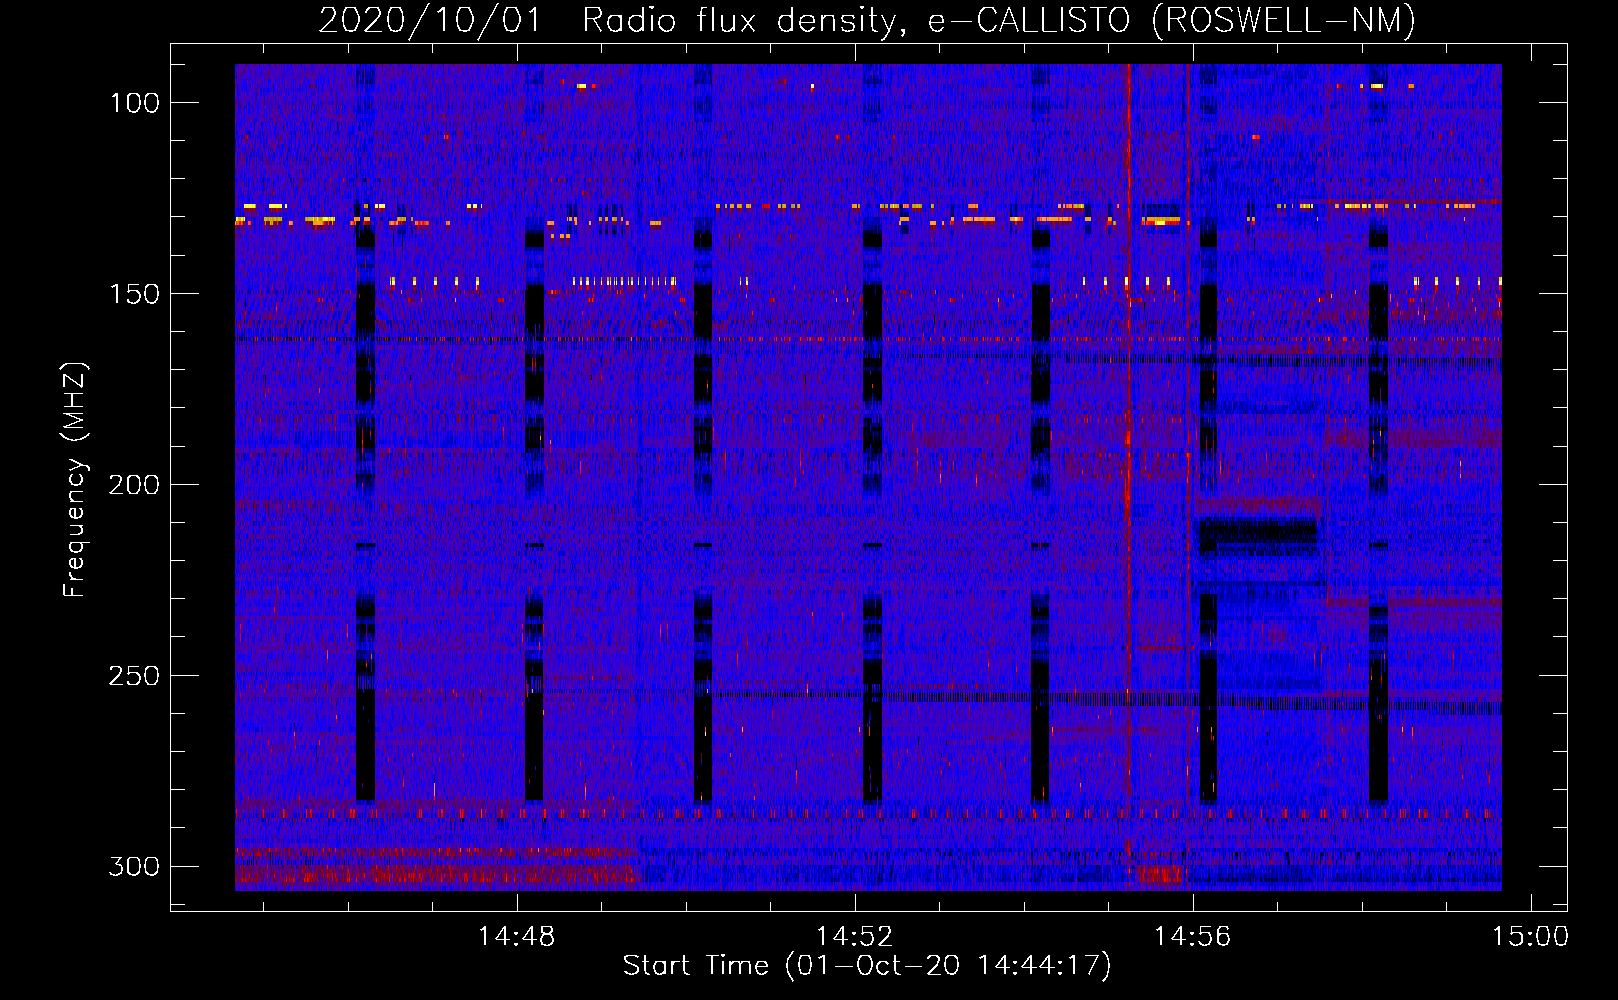
Task: Click the 200 frequency tick label
Action: point(134,485)
